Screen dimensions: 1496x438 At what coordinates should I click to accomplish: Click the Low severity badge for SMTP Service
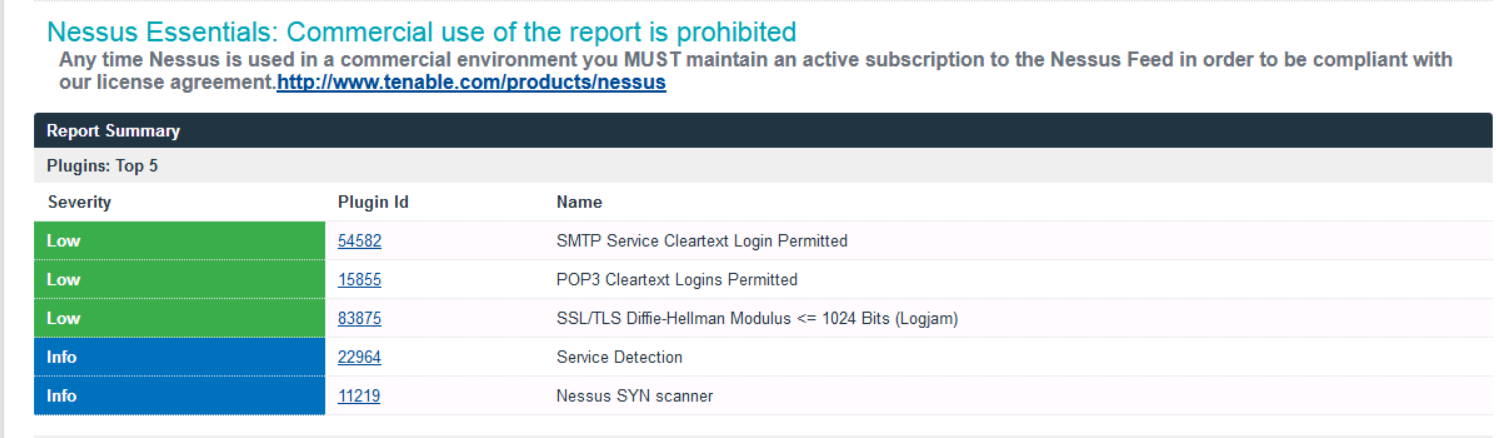point(179,241)
